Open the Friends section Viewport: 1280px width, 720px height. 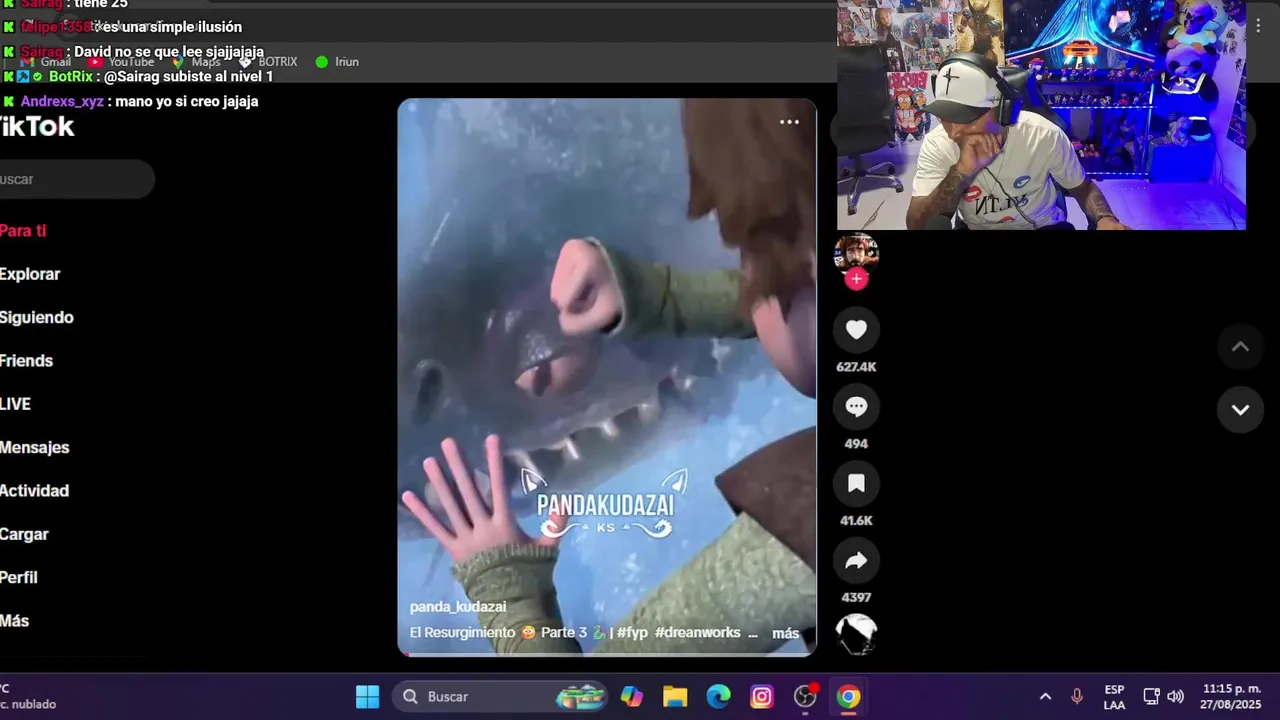coord(27,361)
